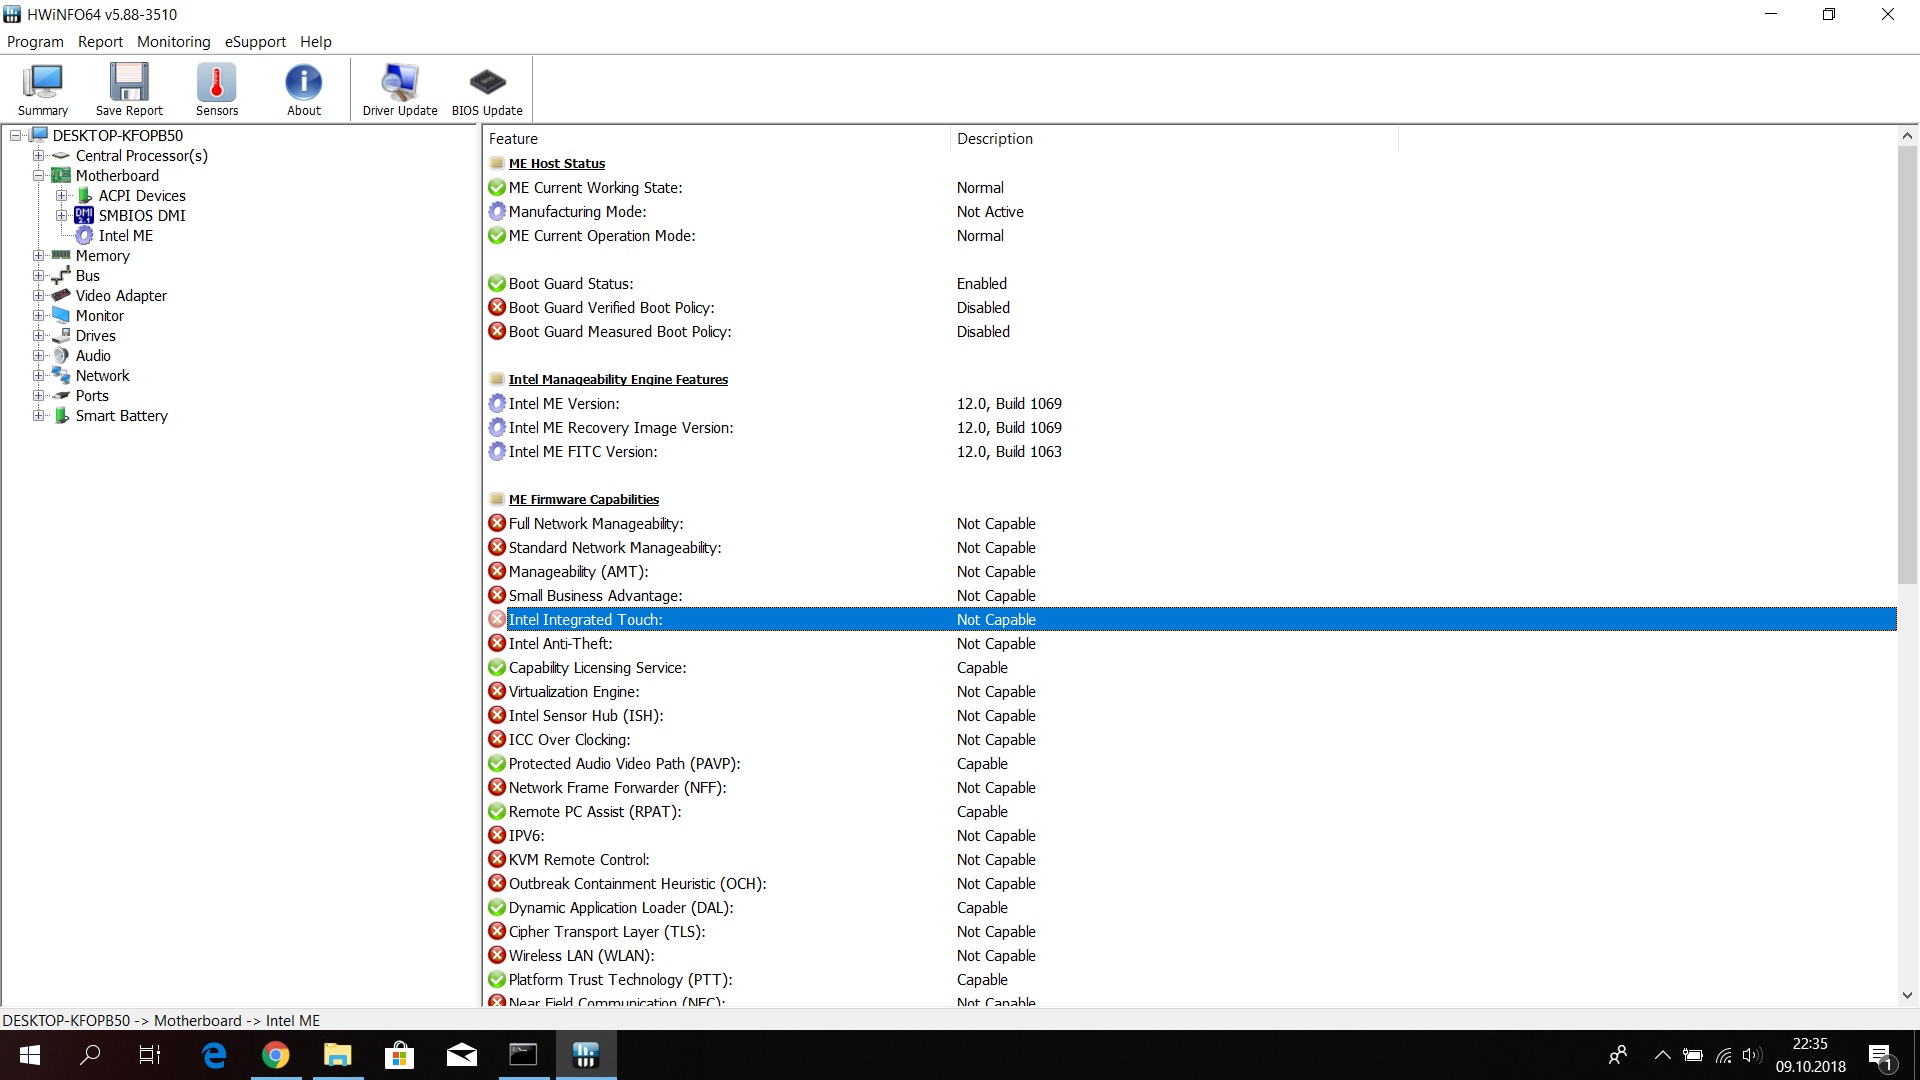Select the Intel ME tree node
Viewport: 1920px width, 1080px height.
coord(126,236)
